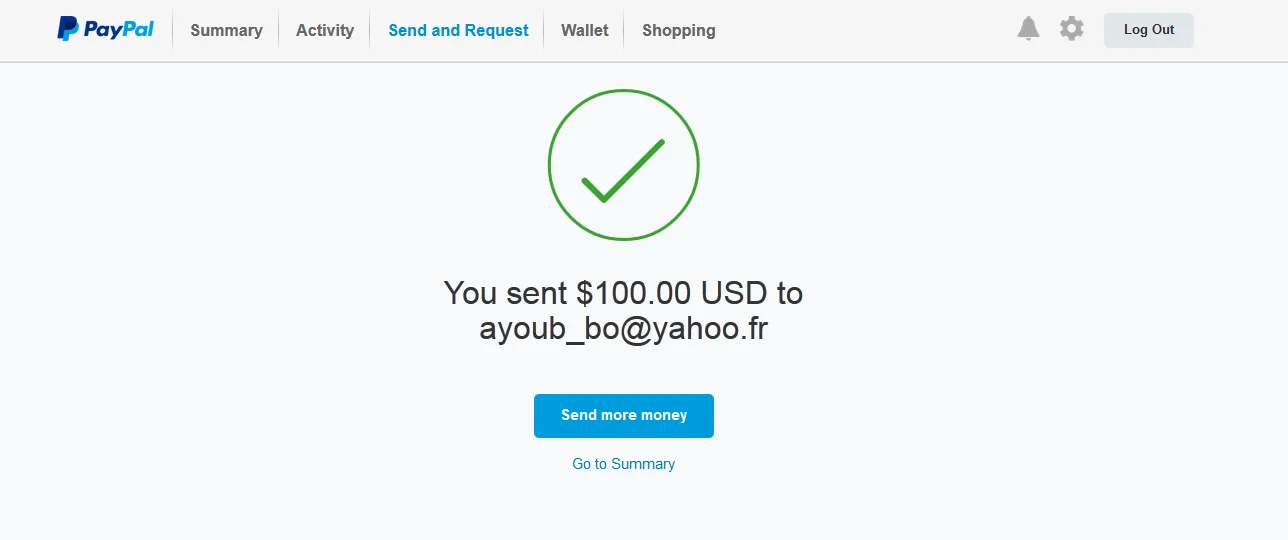This screenshot has width=1288, height=540.
Task: Click the $100.00 amount text
Action: click(633, 293)
